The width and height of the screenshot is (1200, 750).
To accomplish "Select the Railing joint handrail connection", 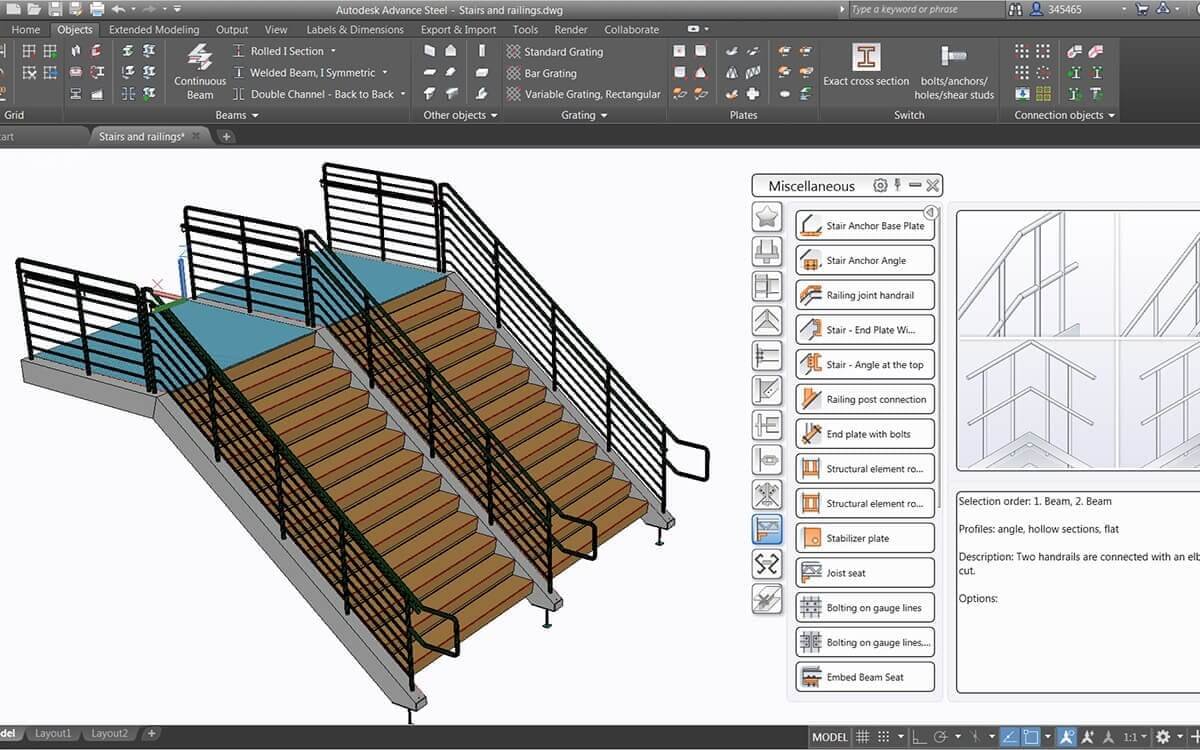I will pos(864,294).
